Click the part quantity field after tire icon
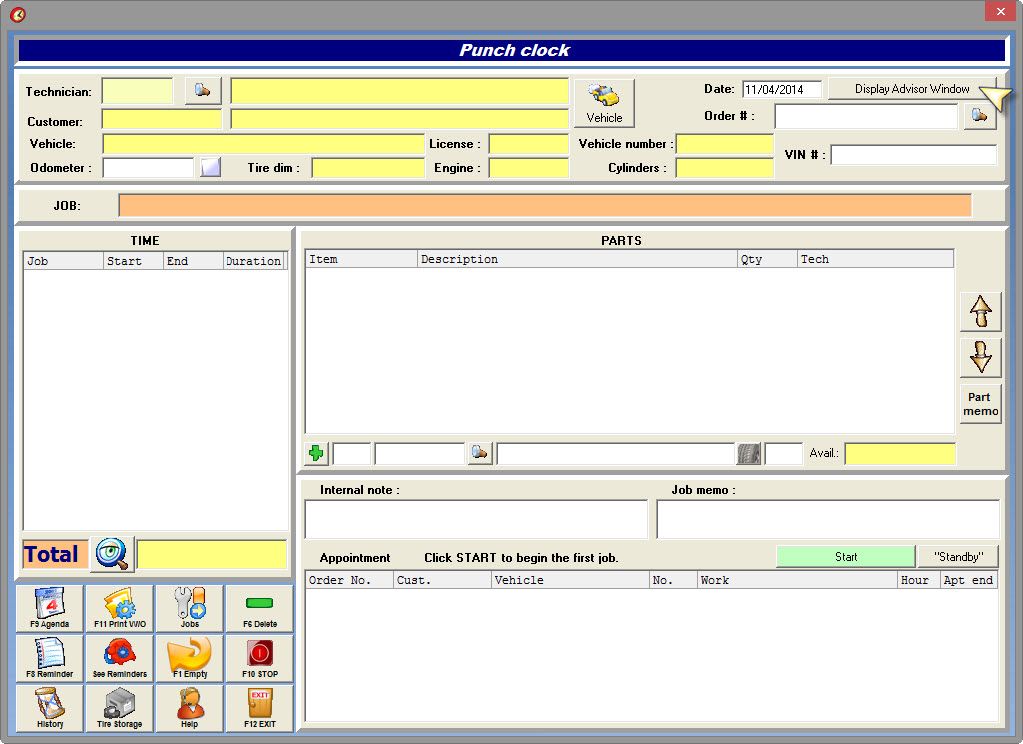 (784, 453)
